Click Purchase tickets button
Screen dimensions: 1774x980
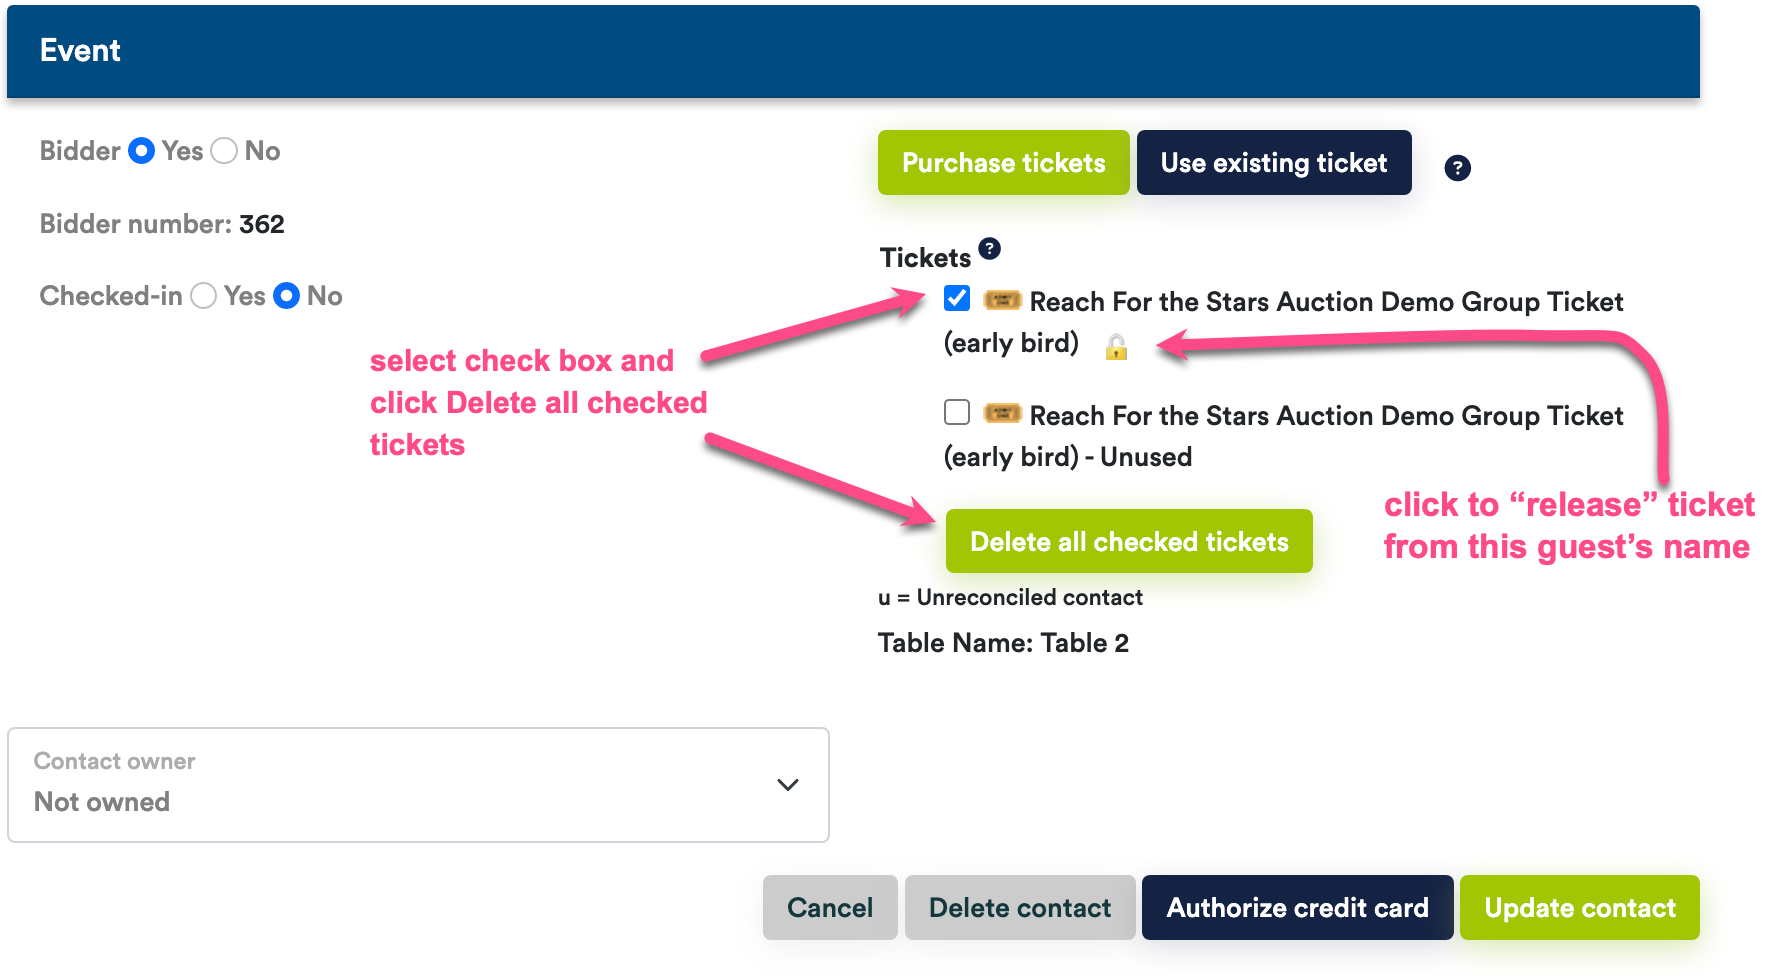click(1004, 163)
